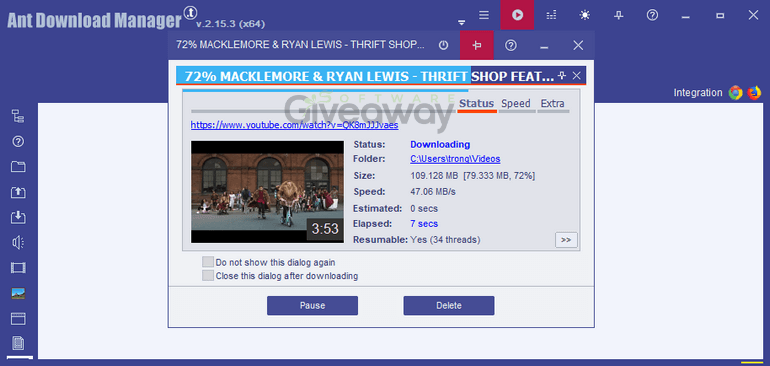
Task: Toggle the red pin icon in download dialog
Action: pyautogui.click(x=476, y=45)
